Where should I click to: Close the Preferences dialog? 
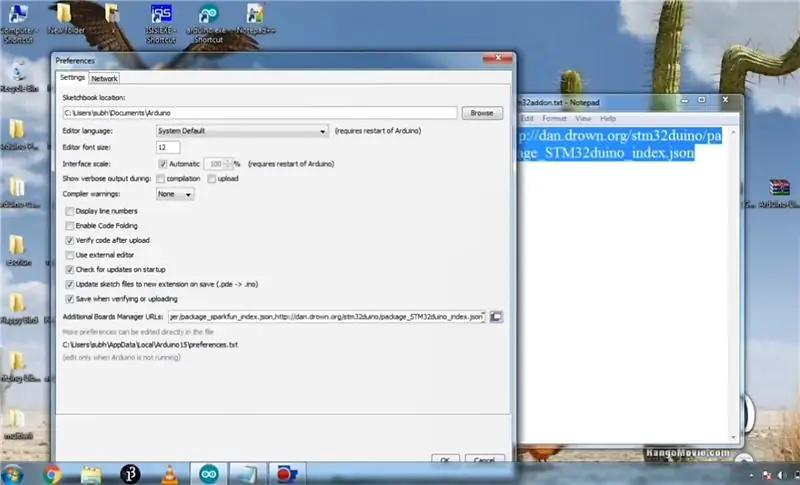pos(498,58)
